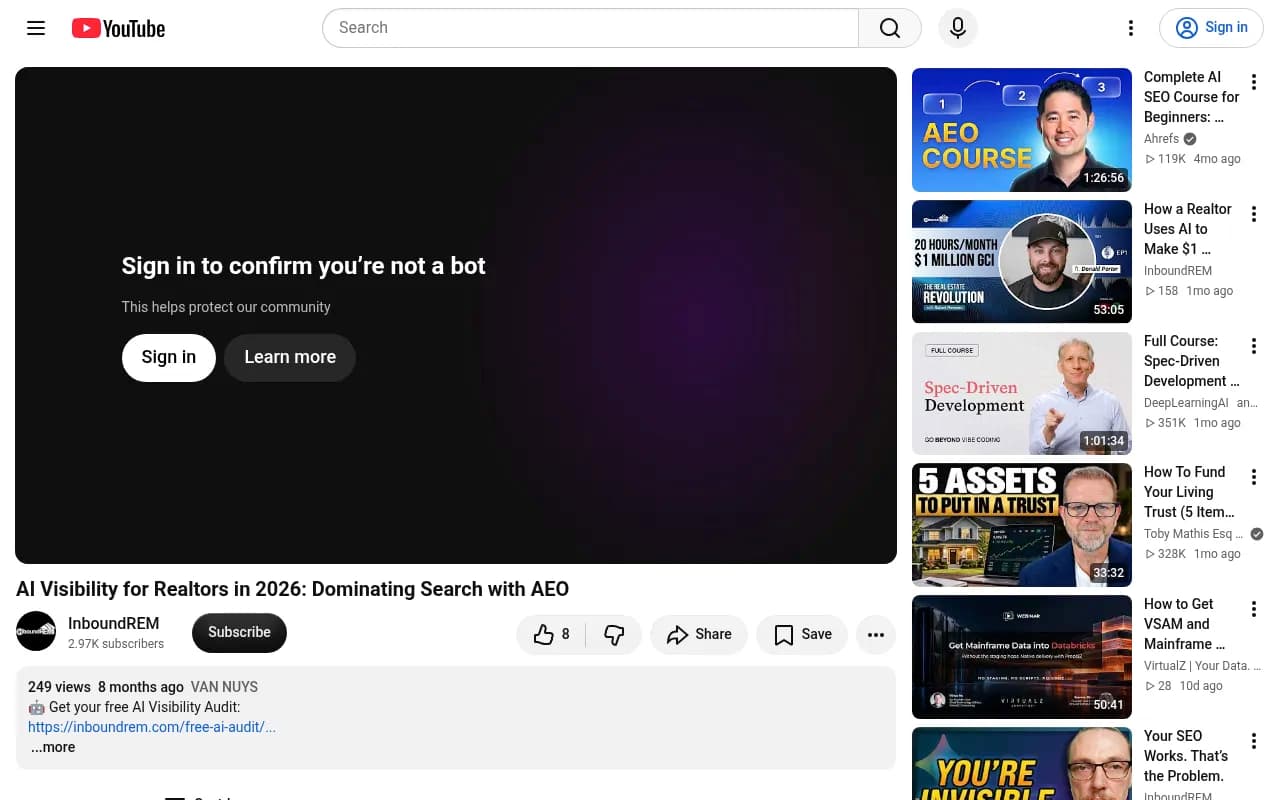Click the Ahrefs channel name
This screenshot has height=800, width=1280.
pos(1161,139)
